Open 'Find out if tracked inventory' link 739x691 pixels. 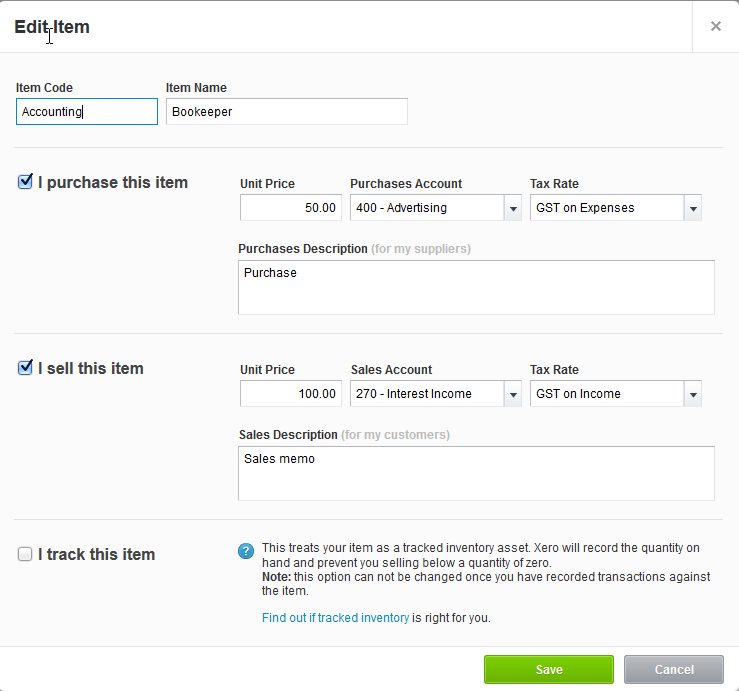click(336, 617)
